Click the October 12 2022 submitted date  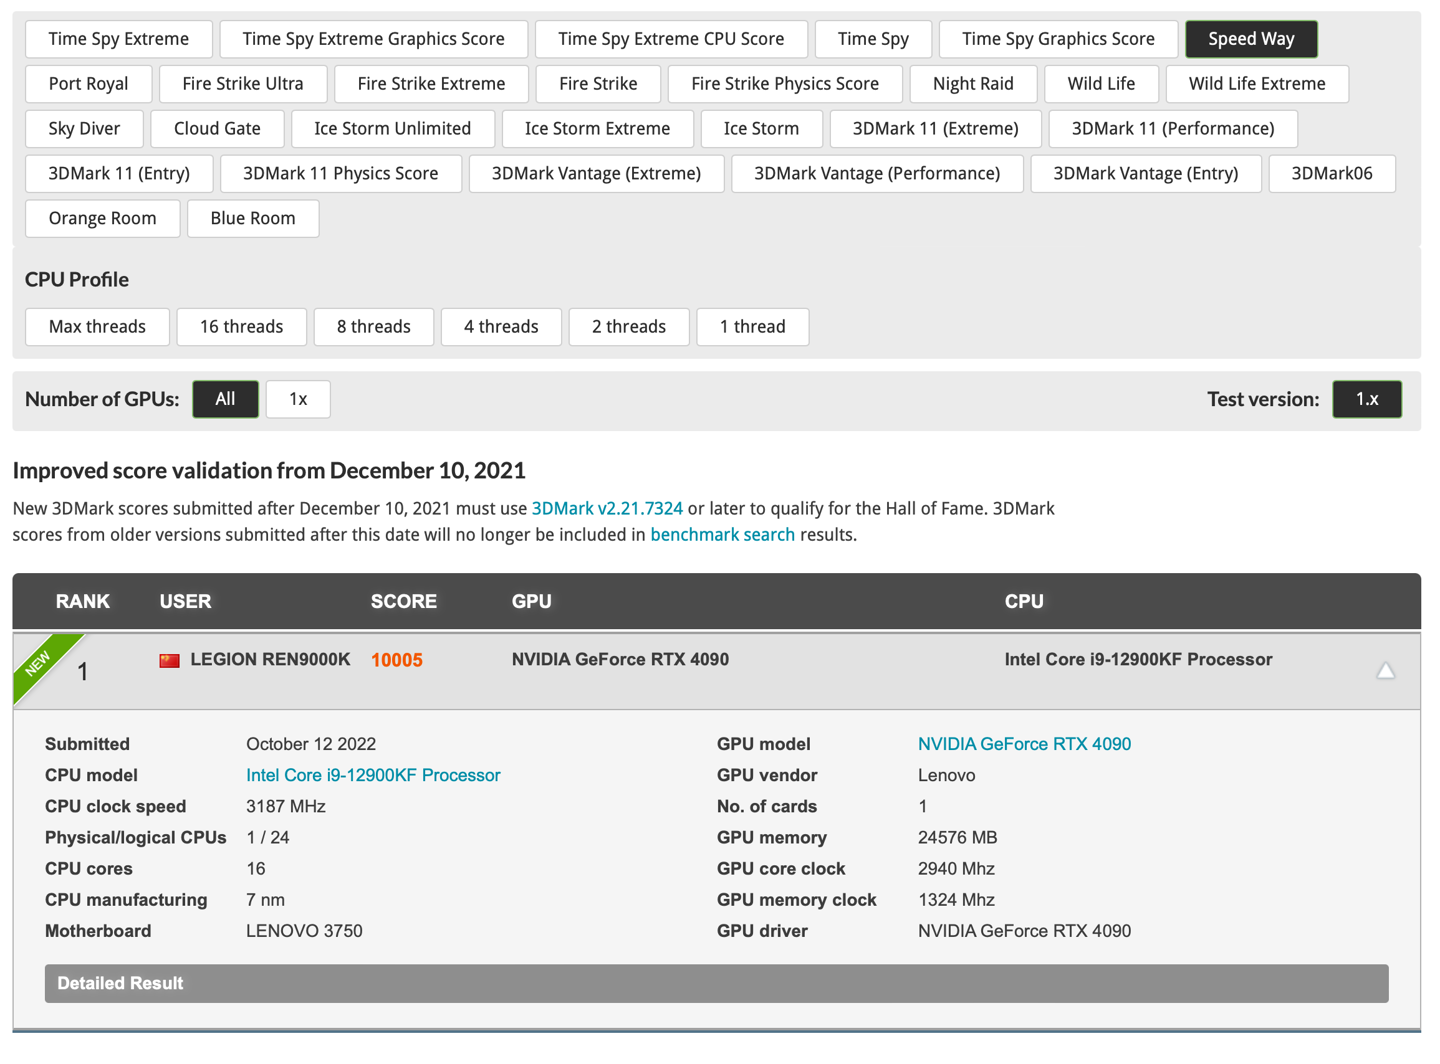[x=311, y=744]
